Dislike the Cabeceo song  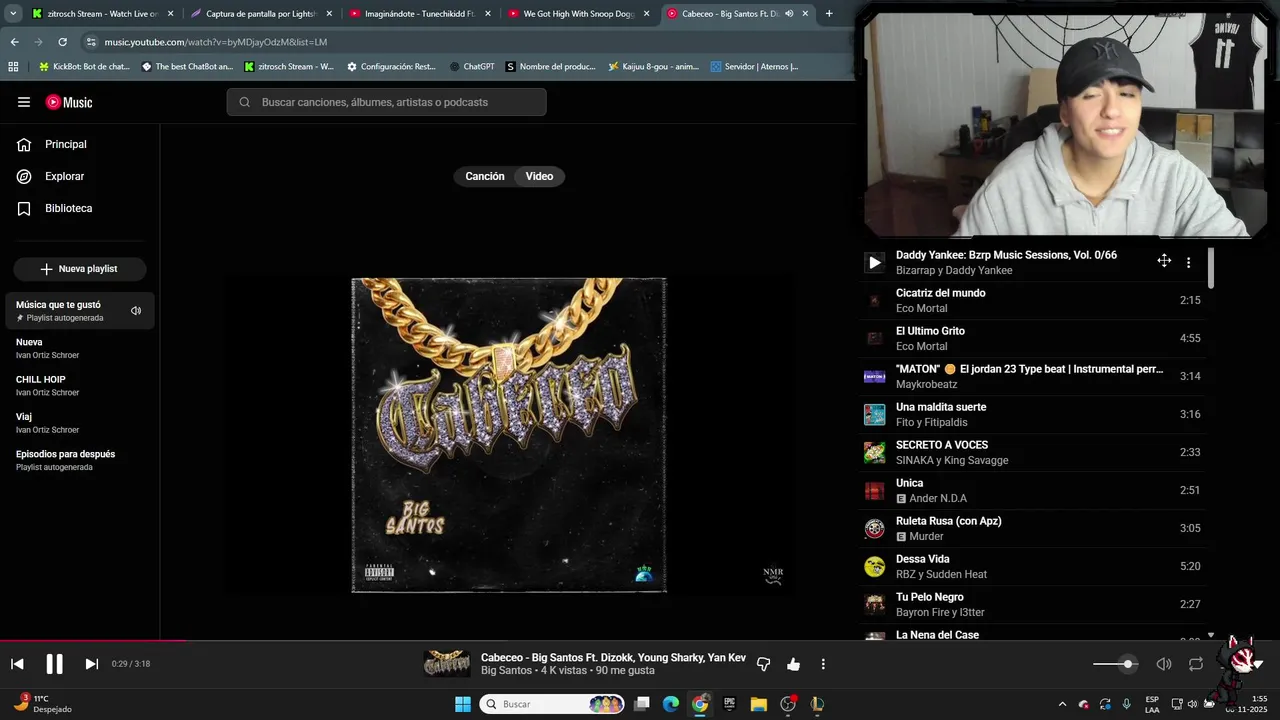[x=763, y=664]
